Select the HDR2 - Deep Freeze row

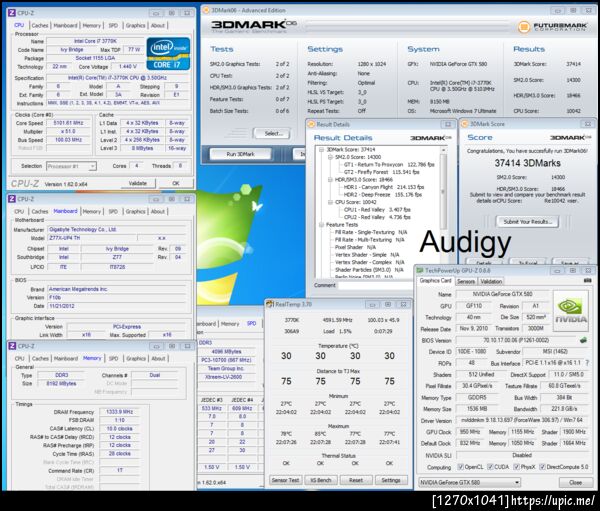pyautogui.click(x=383, y=195)
